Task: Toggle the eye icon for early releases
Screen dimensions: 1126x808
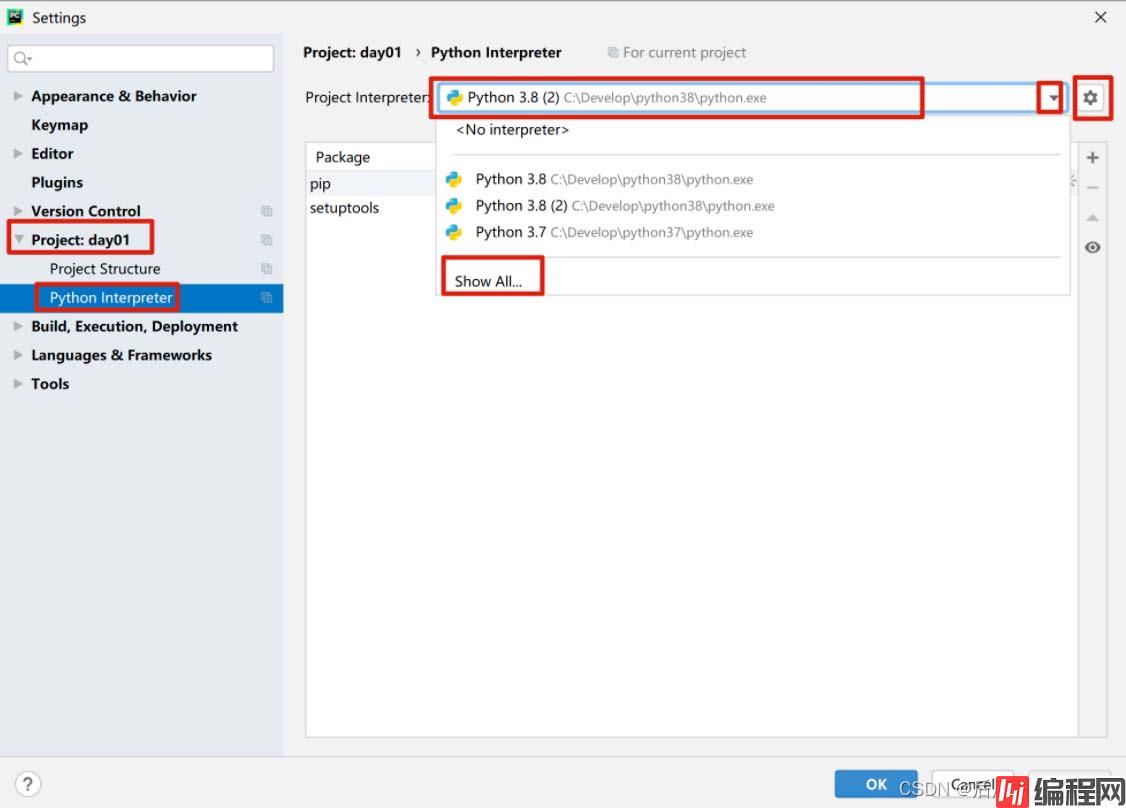Action: coord(1092,248)
